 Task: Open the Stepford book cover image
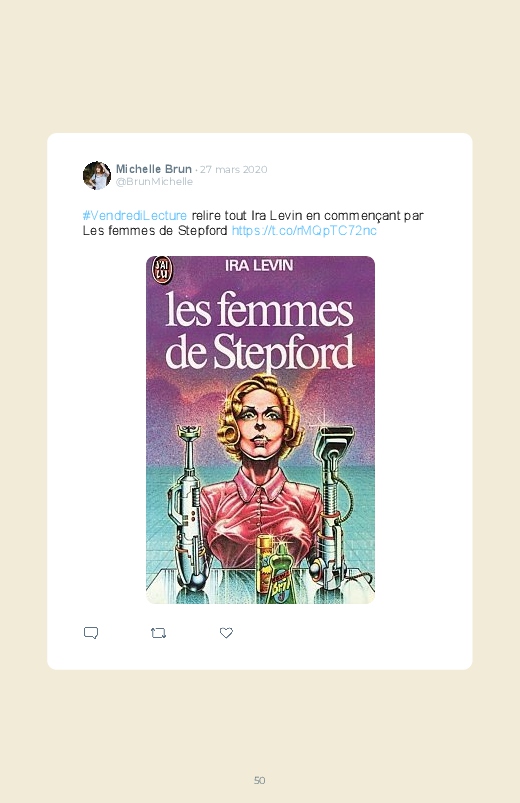coord(260,430)
